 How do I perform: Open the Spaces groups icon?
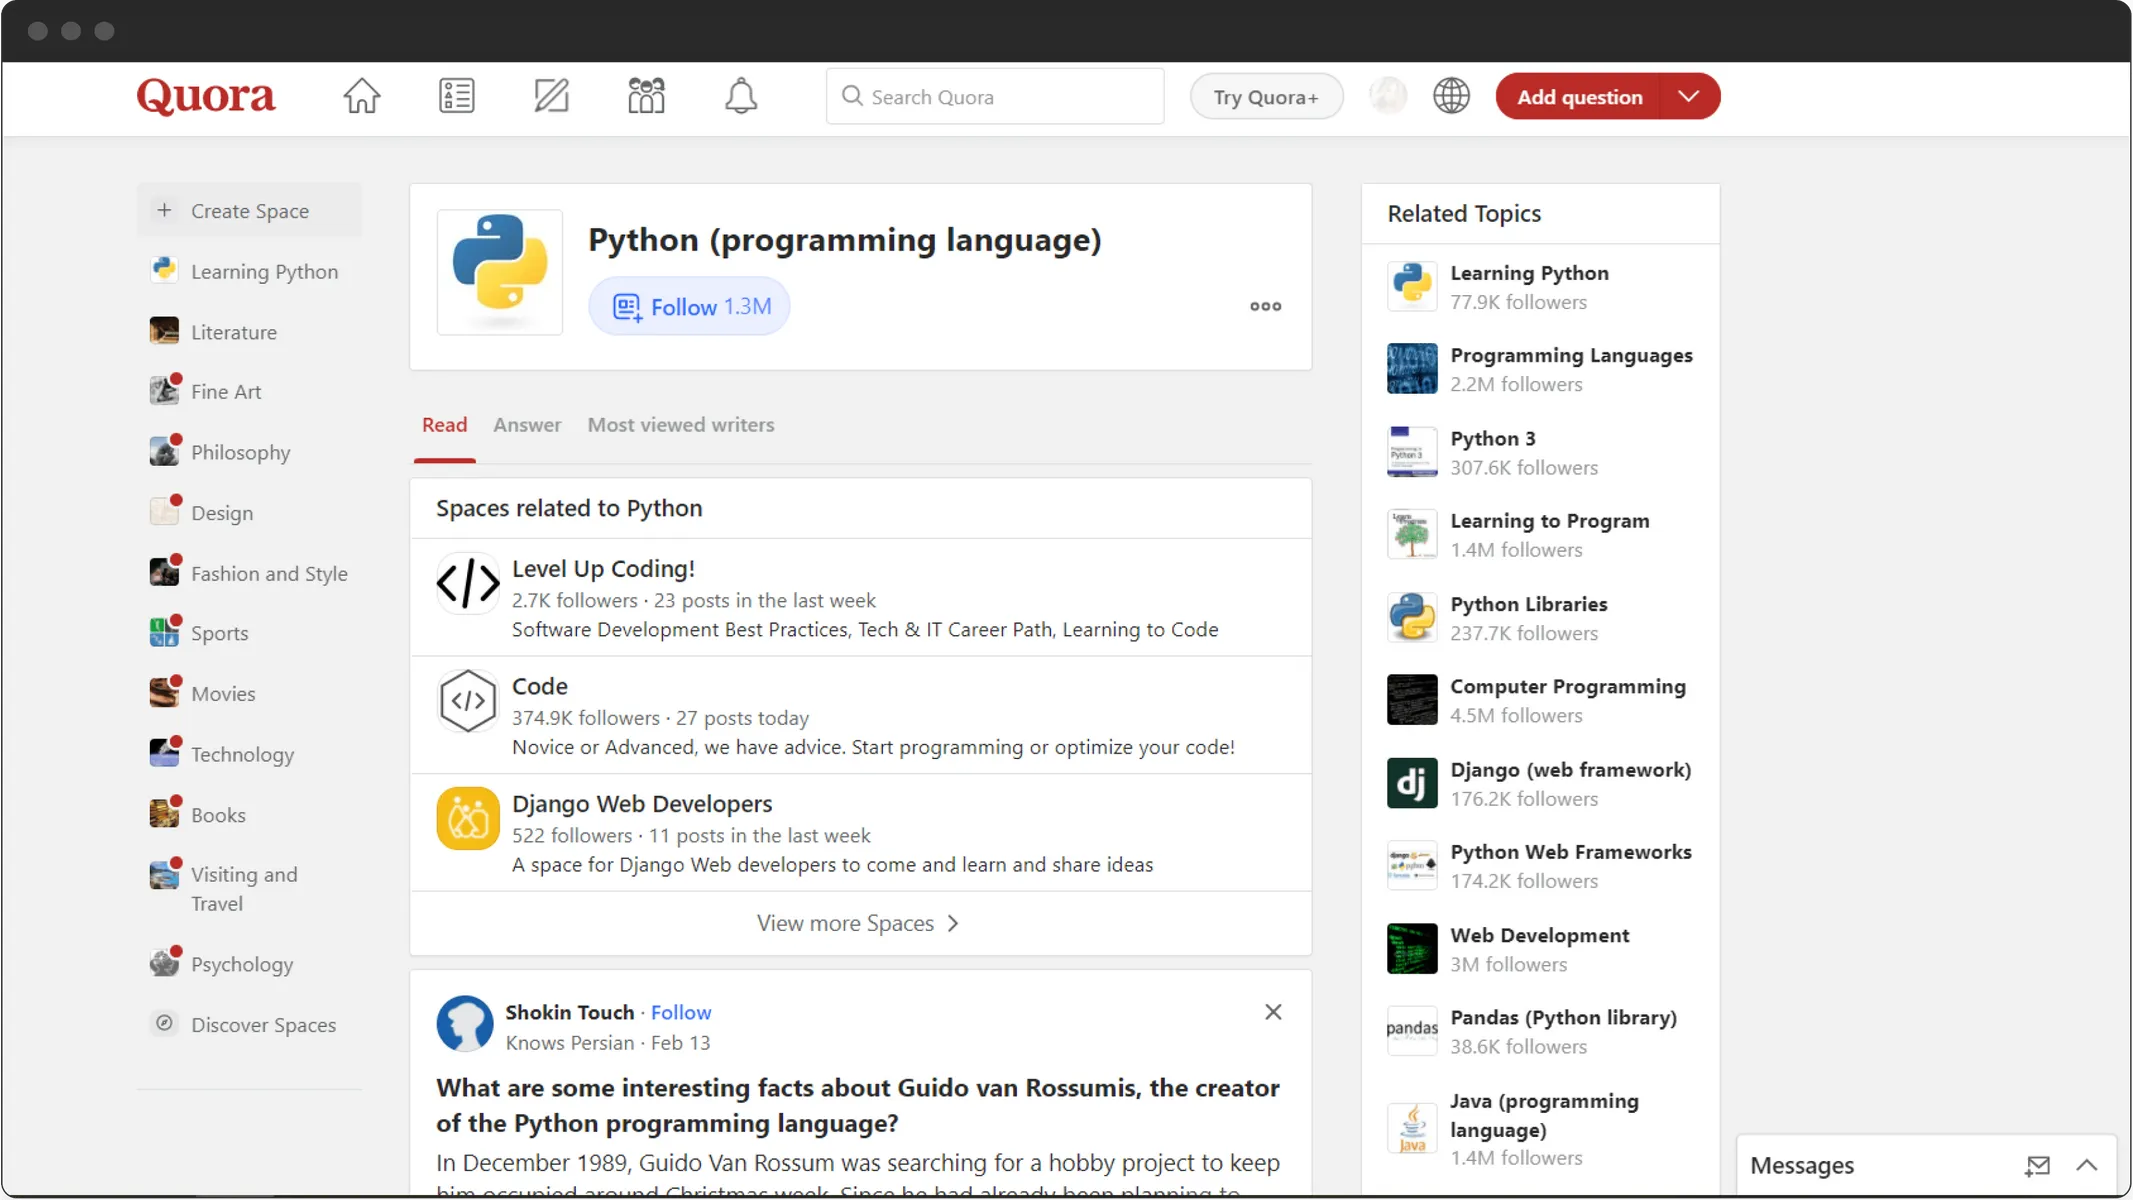tap(645, 95)
